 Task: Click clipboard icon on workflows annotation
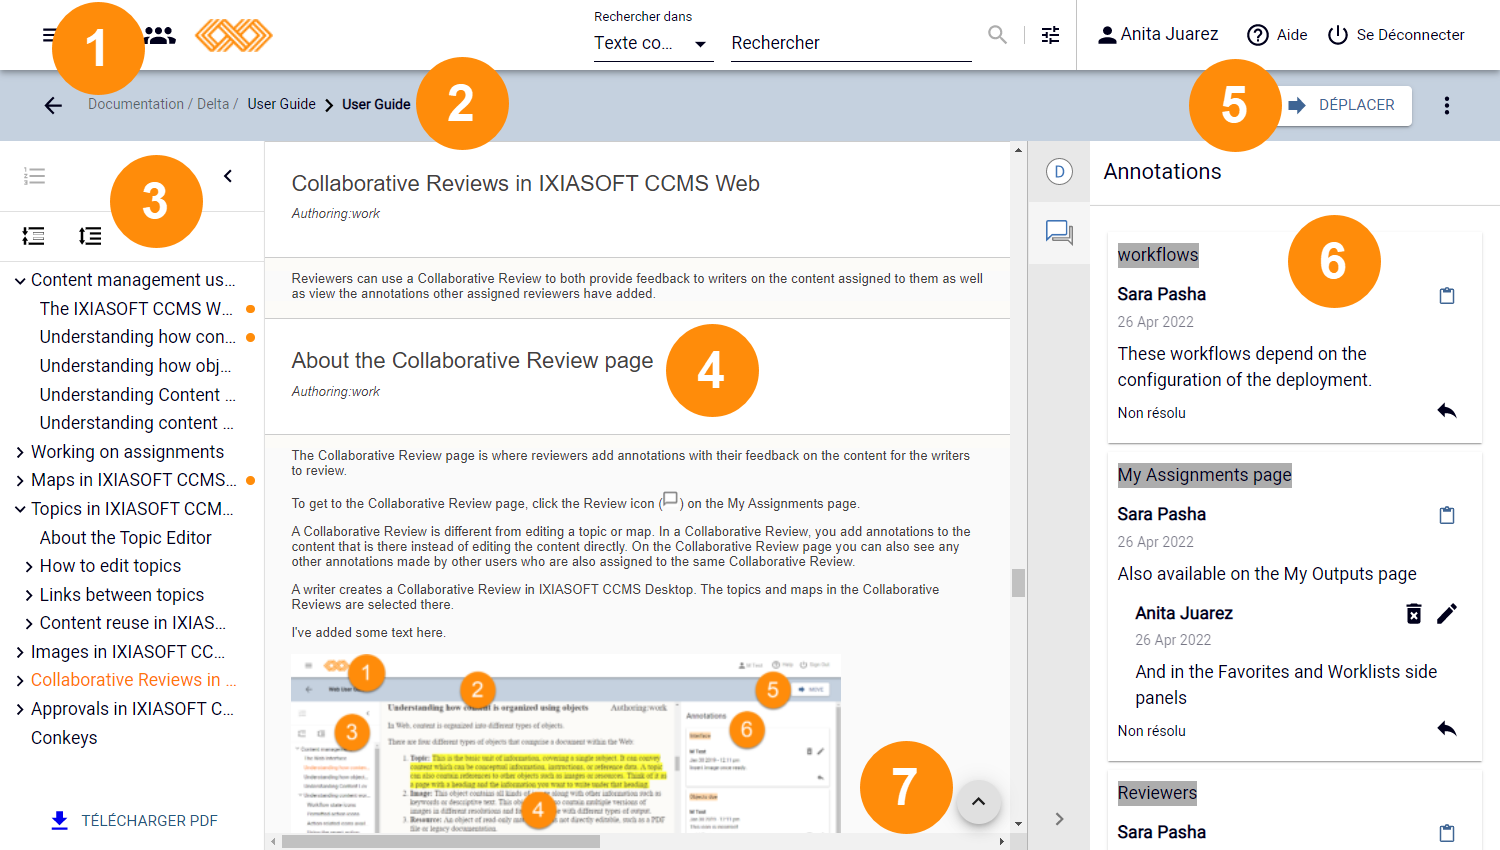click(1446, 296)
